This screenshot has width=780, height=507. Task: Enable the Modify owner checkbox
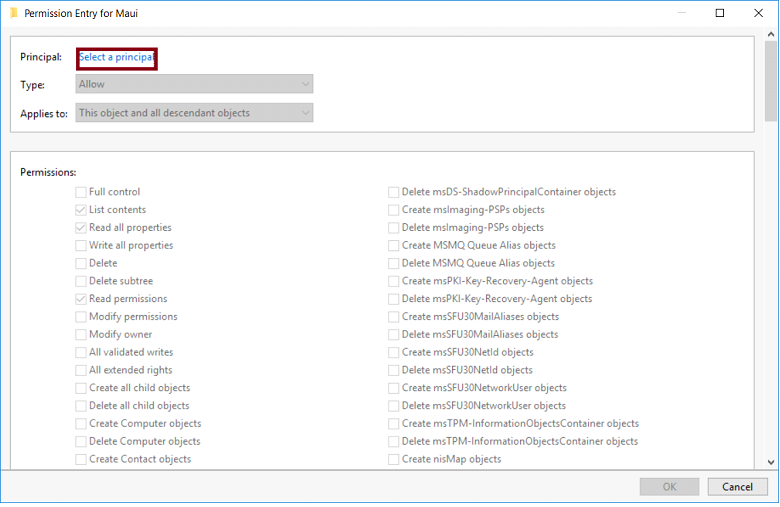click(81, 335)
